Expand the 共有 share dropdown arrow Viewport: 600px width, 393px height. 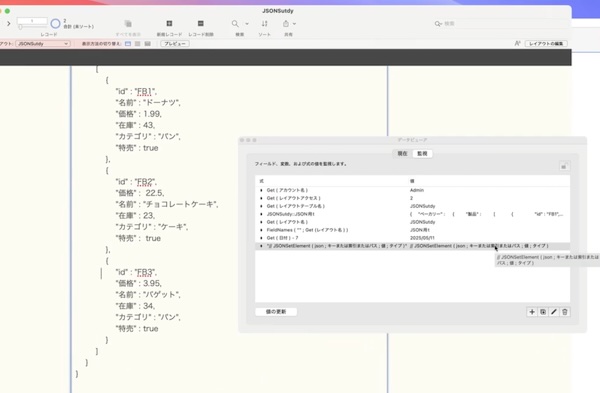(x=294, y=24)
